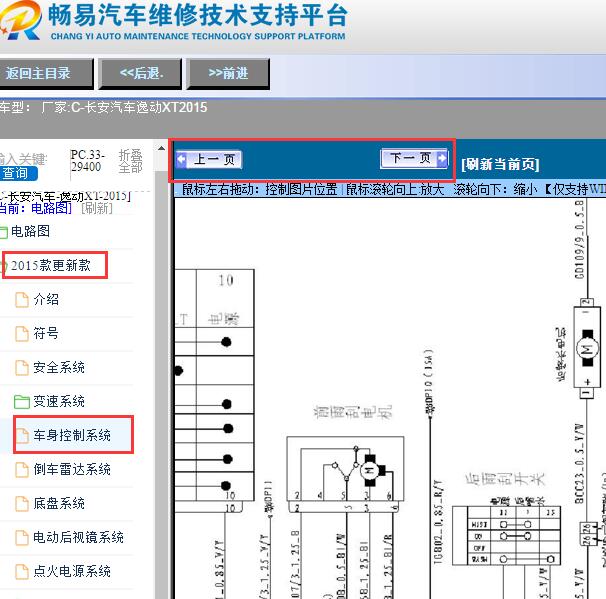Select the 当前: 电路图 link
Viewport: 606px width, 599px height.
tap(36, 208)
